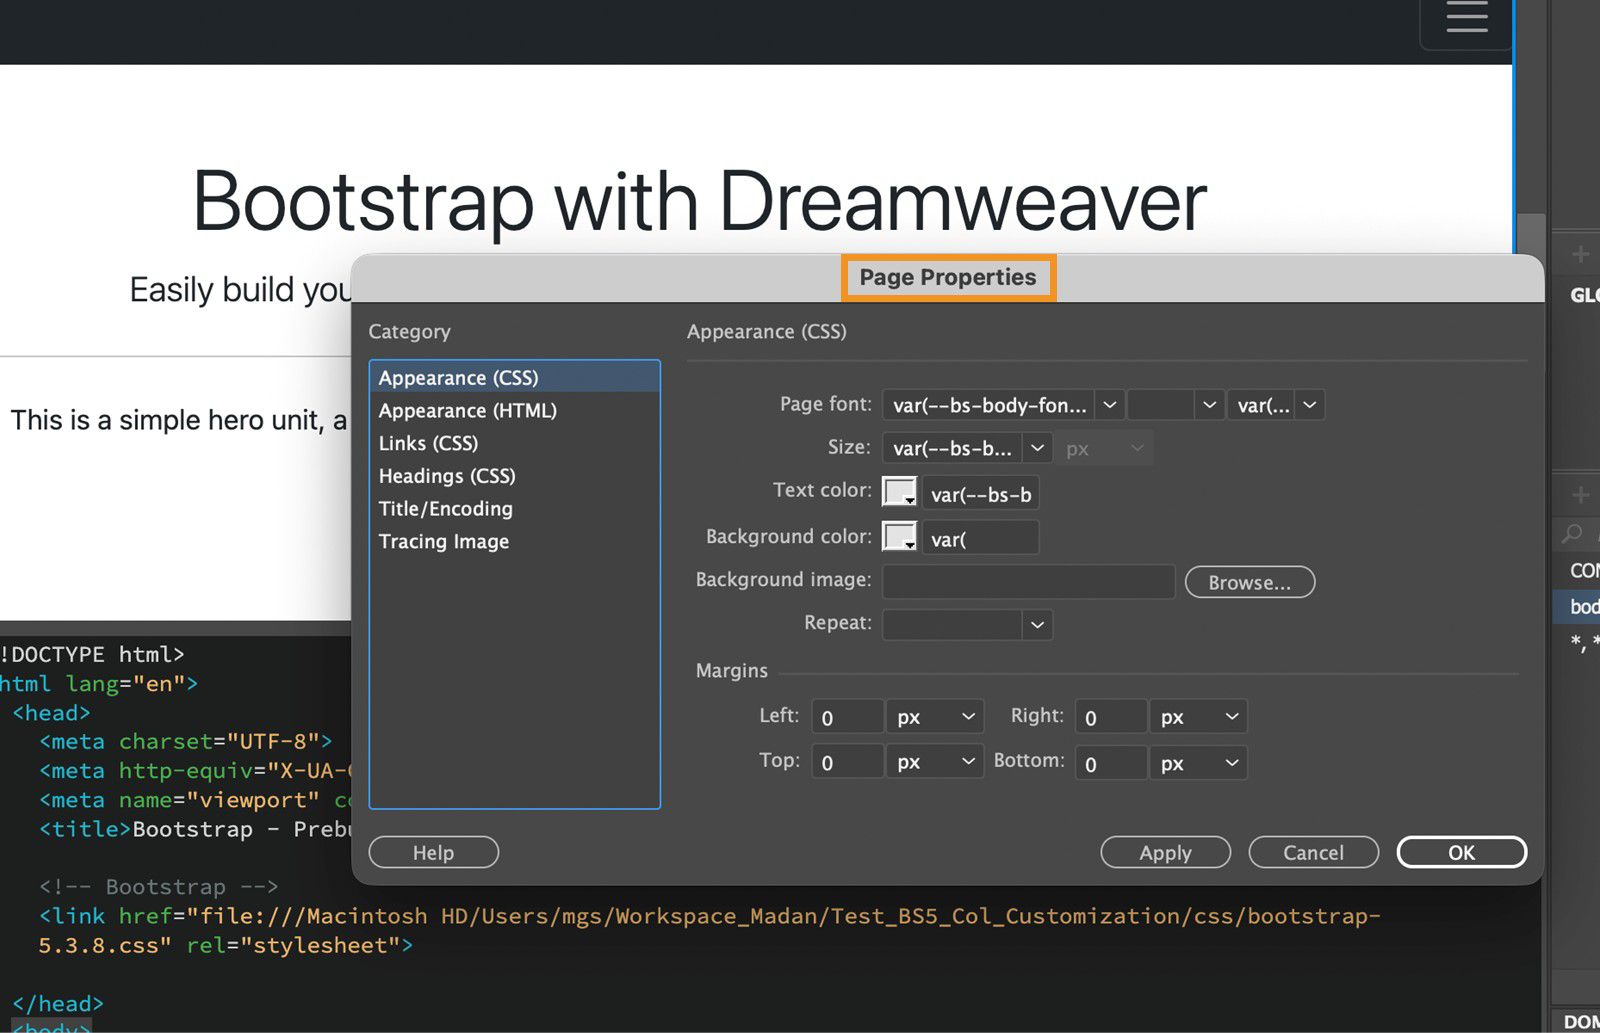This screenshot has width=1600, height=1033.
Task: Click the "<!-- Bootstrap -->" comment line
Action: tap(158, 887)
